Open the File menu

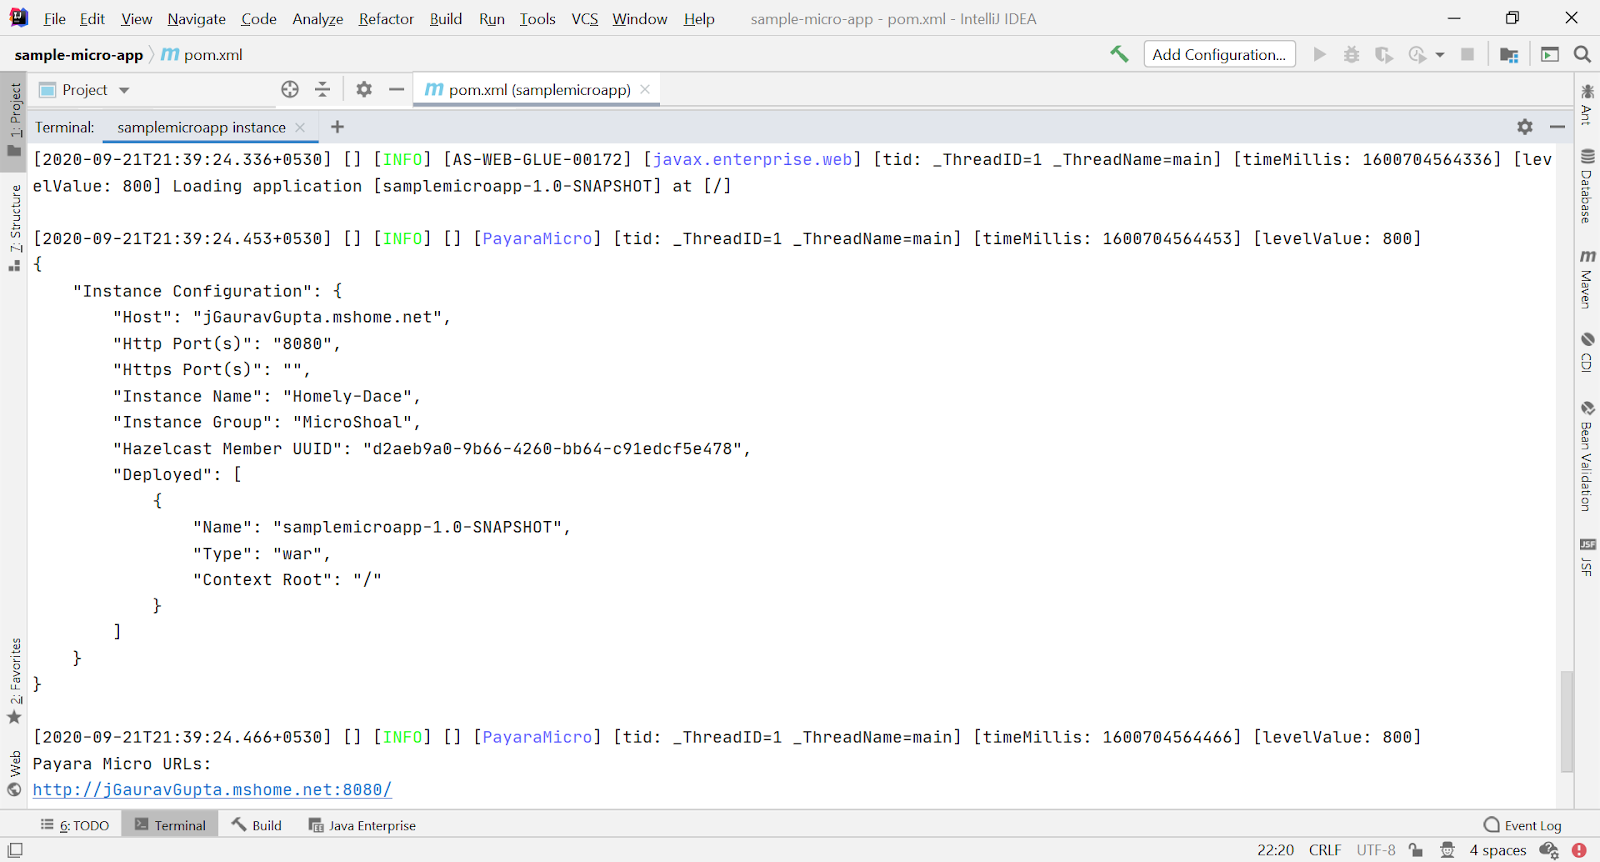click(x=55, y=19)
